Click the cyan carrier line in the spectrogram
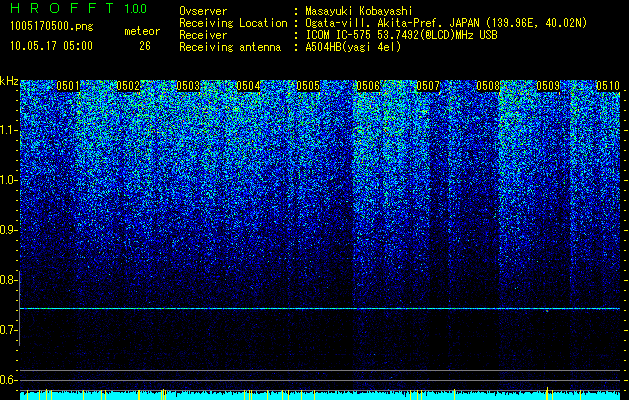 pyautogui.click(x=320, y=309)
